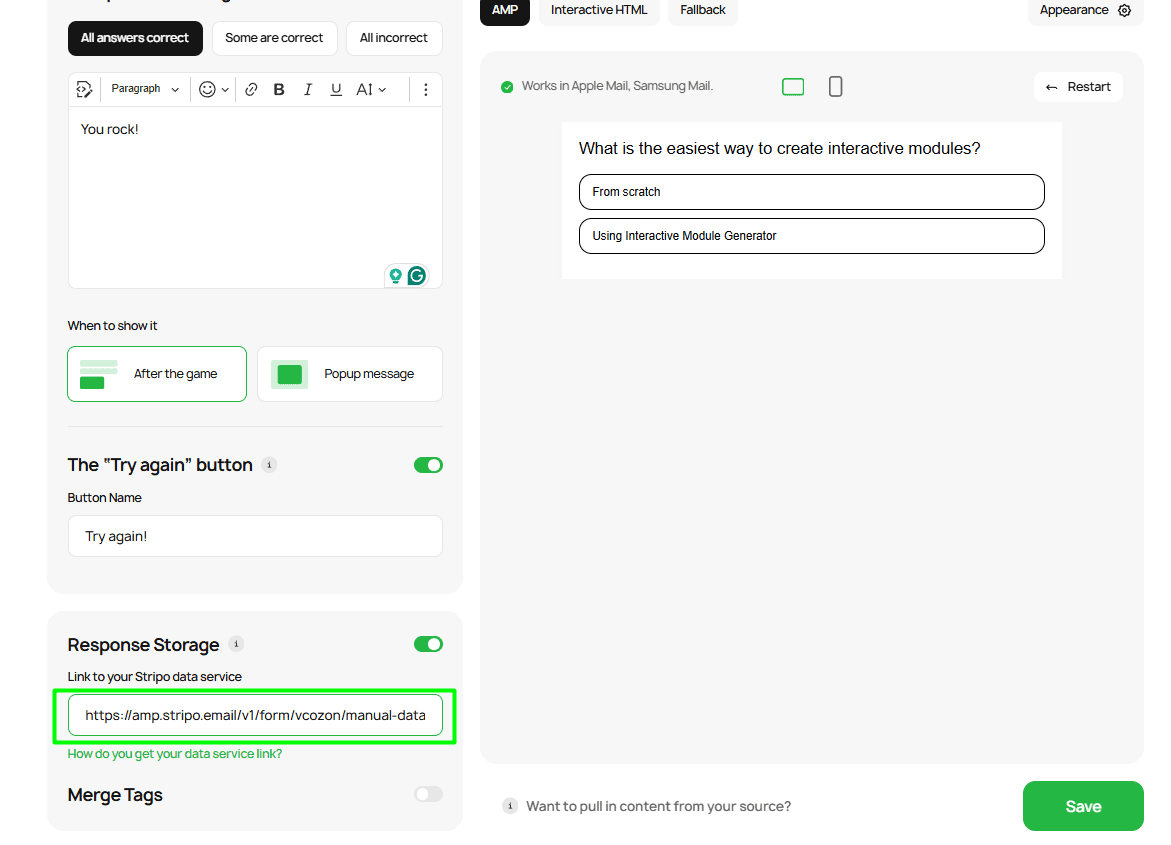Expand the Paragraph style dropdown

click(145, 90)
